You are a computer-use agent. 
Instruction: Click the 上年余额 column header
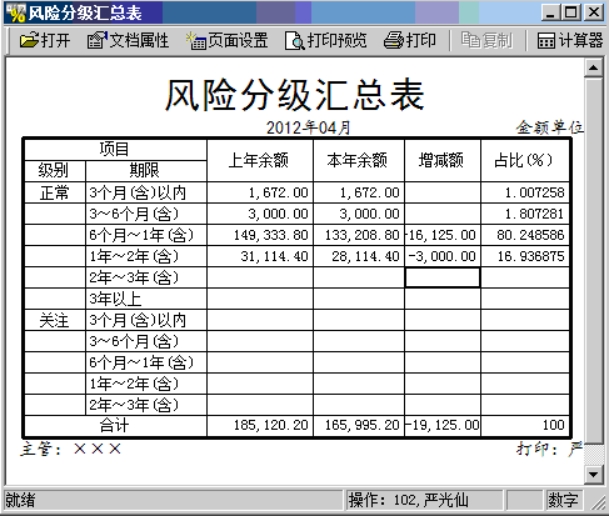(x=259, y=160)
